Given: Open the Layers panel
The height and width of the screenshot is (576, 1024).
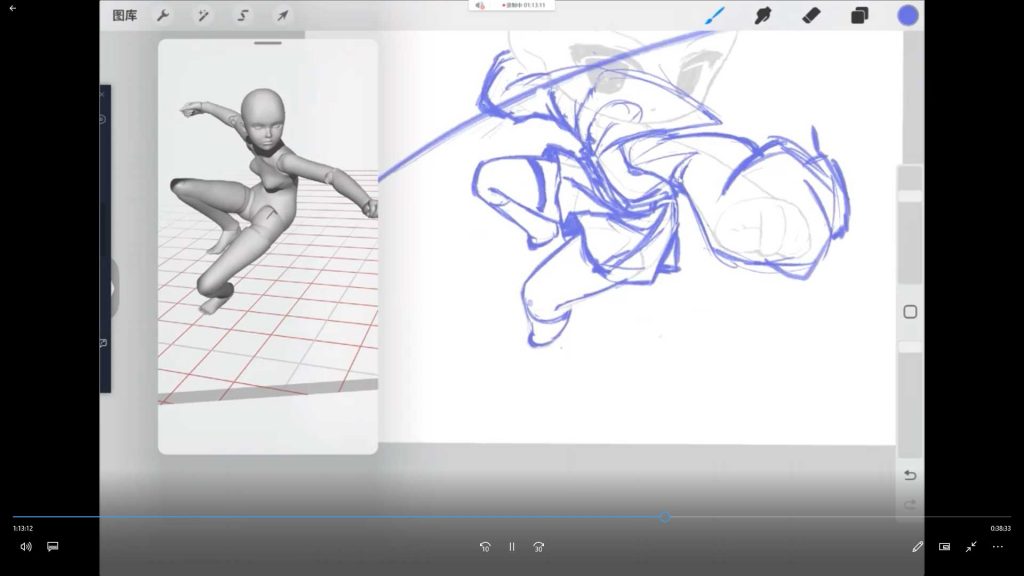Looking at the screenshot, I should click(859, 15).
